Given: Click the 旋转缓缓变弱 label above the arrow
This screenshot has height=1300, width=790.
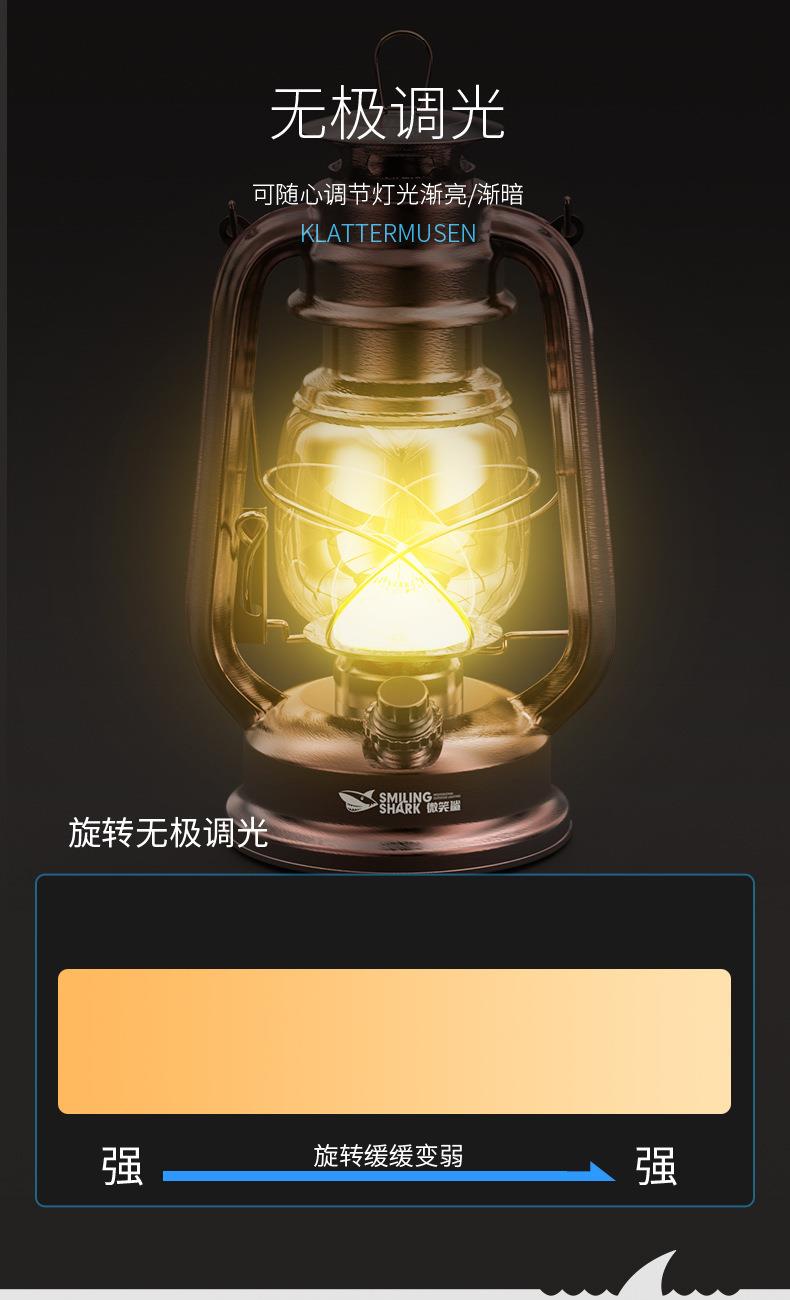Looking at the screenshot, I should (x=388, y=1155).
